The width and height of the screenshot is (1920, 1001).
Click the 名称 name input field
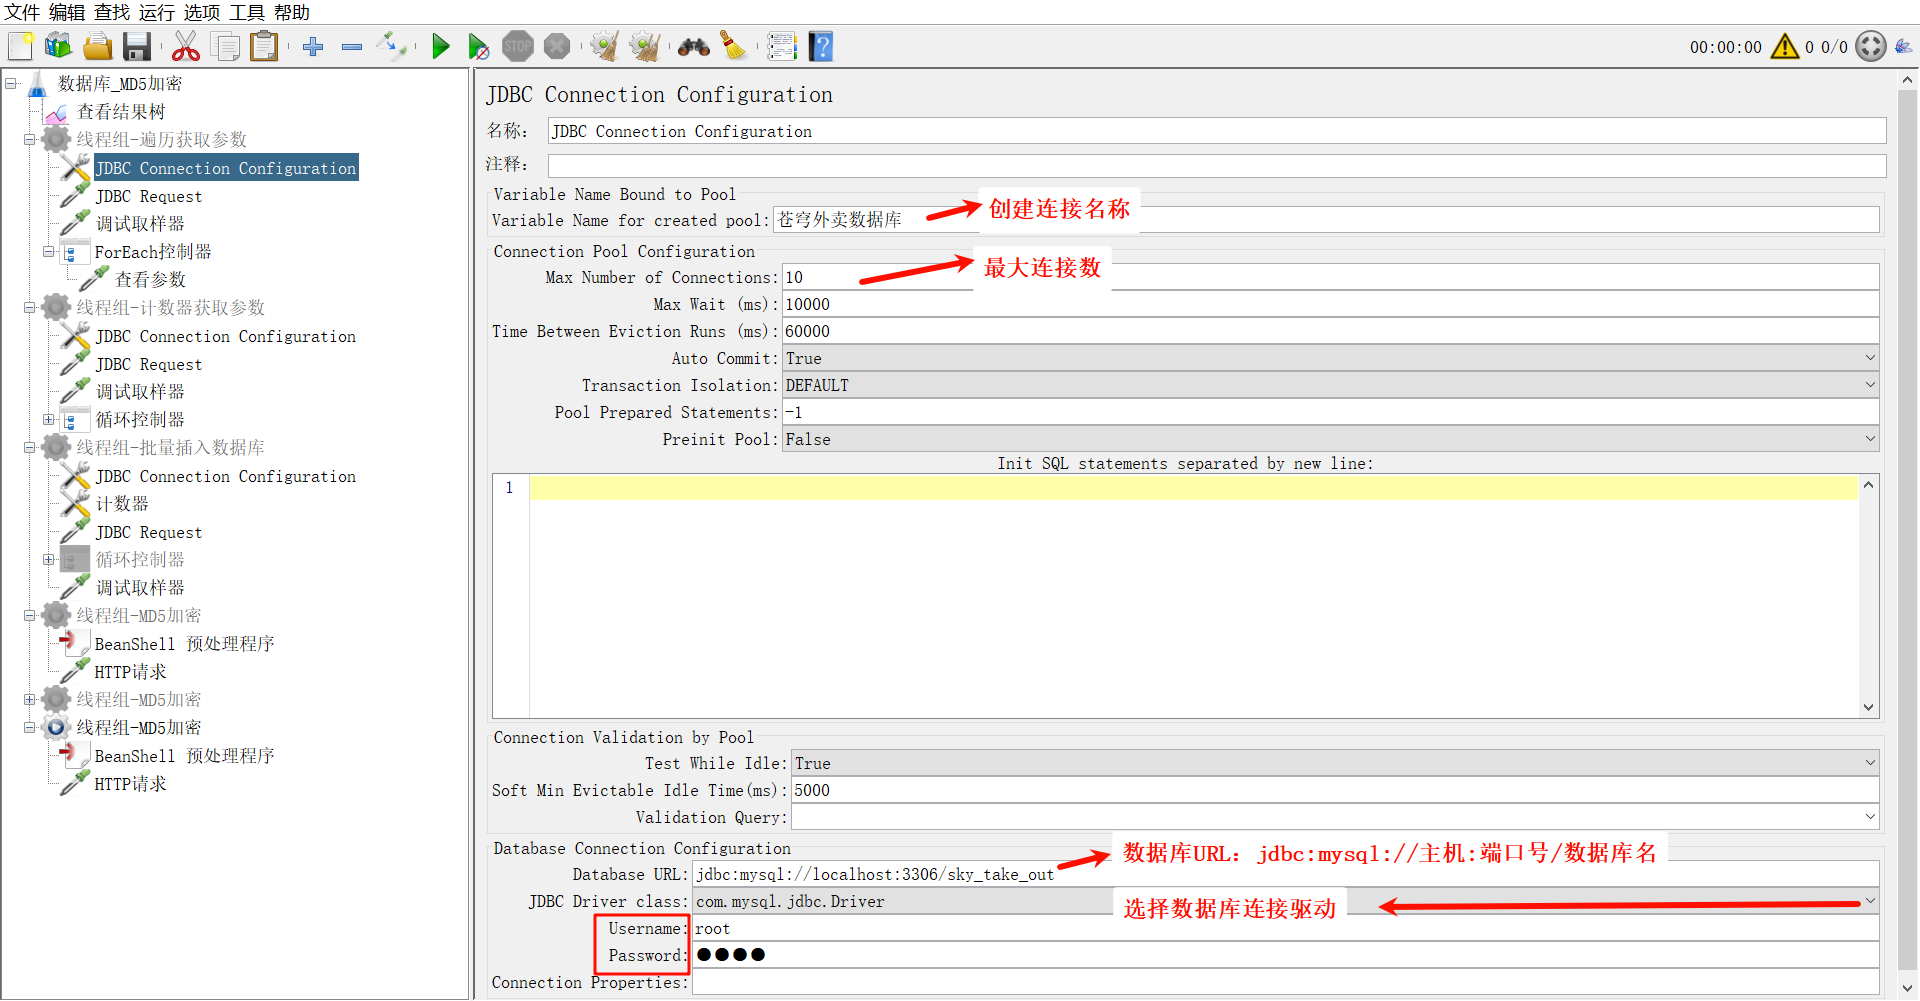pos(1217,131)
